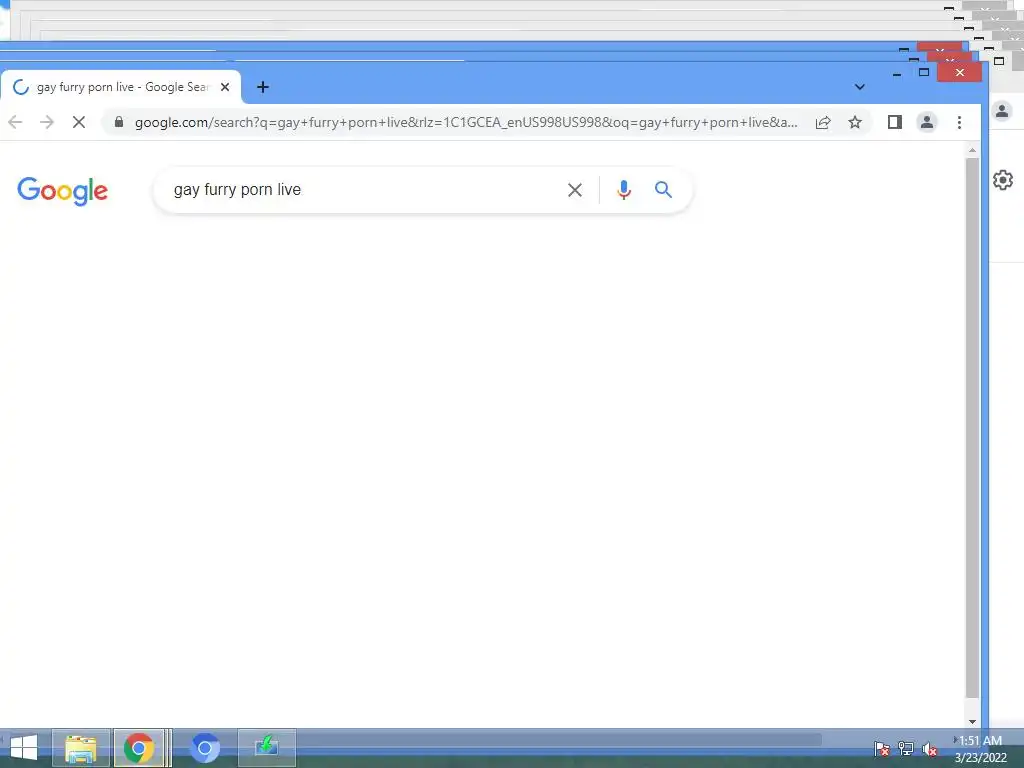
Task: Minimize the front Chrome window
Action: pos(897,74)
